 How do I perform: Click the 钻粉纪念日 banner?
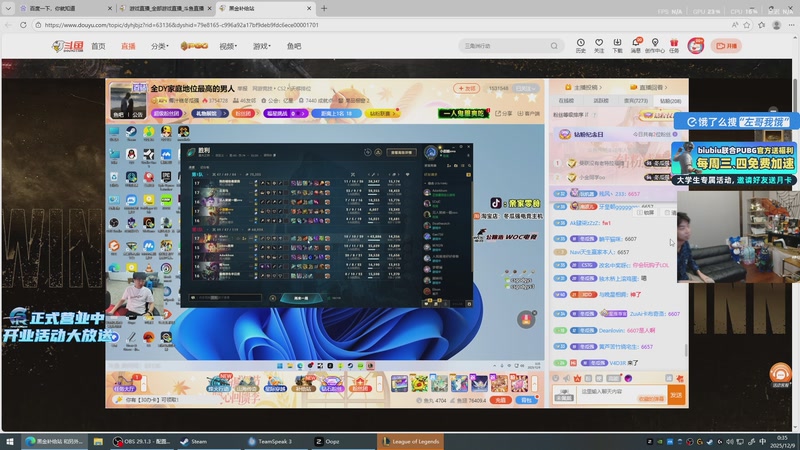(x=616, y=134)
